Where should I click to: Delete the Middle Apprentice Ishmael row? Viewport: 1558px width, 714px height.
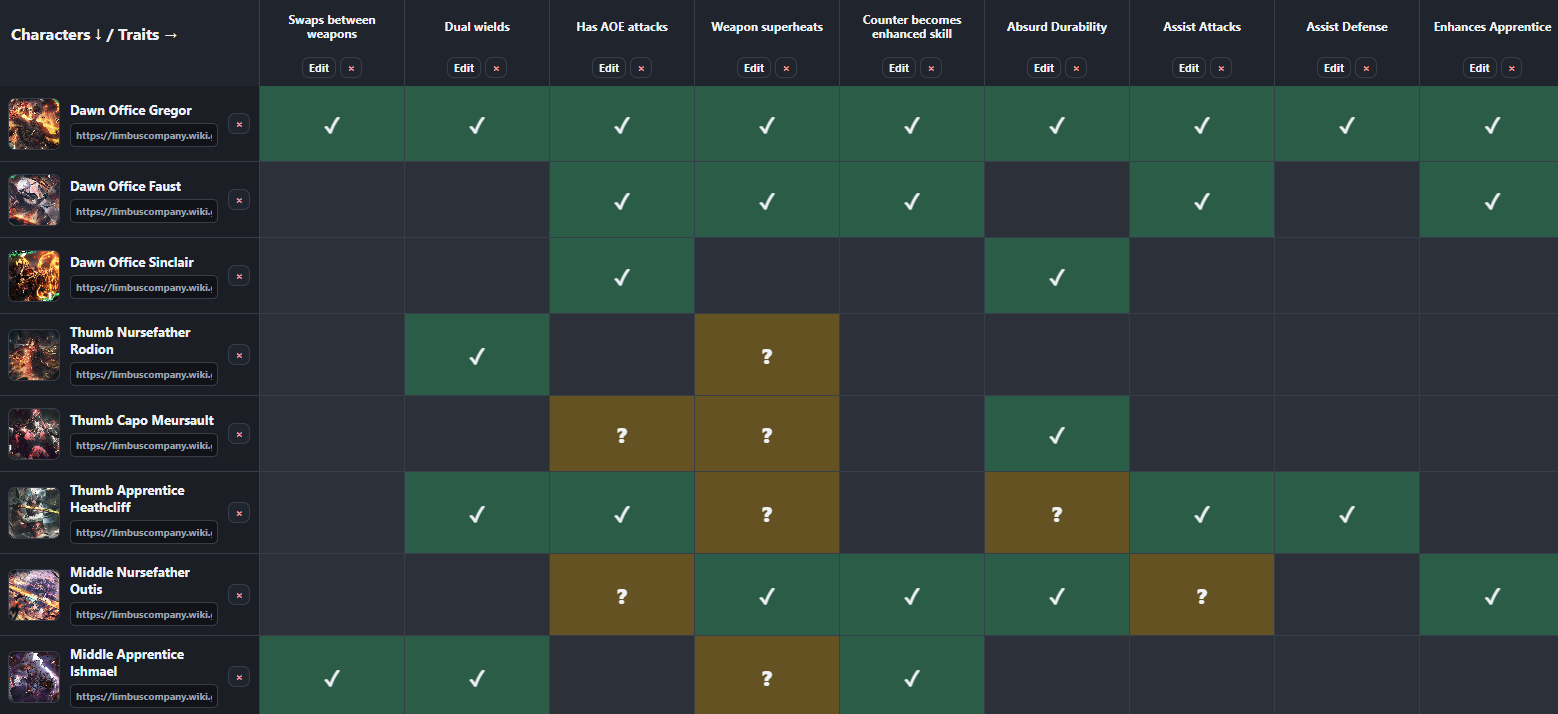pos(239,677)
